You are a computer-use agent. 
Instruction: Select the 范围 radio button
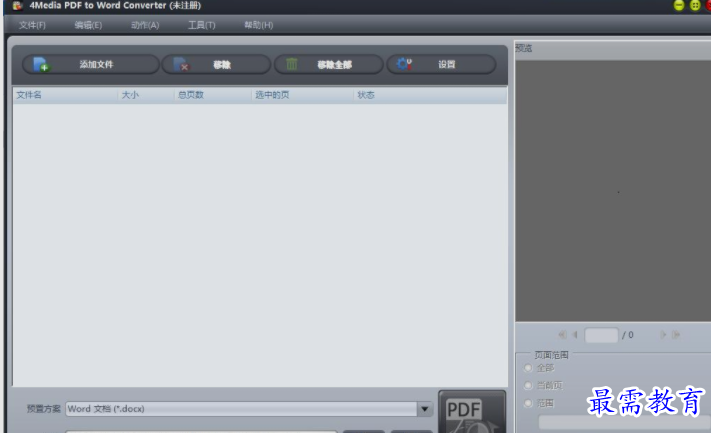[528, 403]
